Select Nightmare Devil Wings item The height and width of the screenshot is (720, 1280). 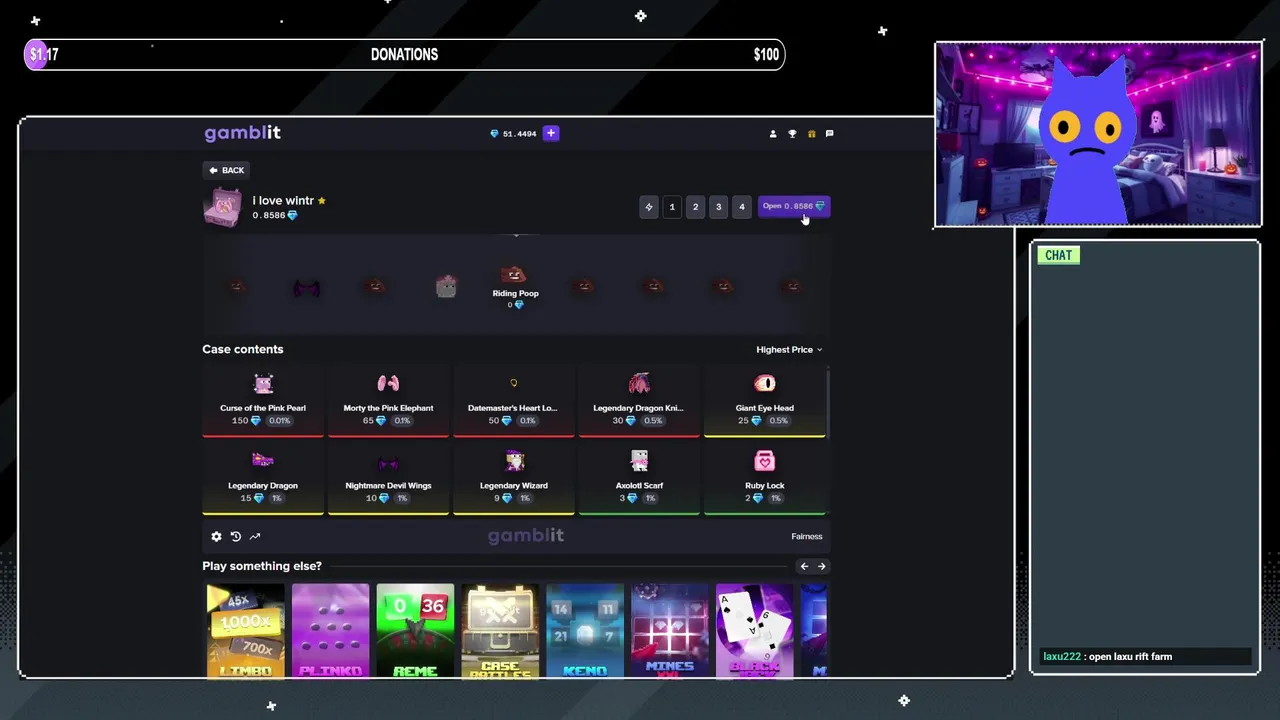(388, 478)
